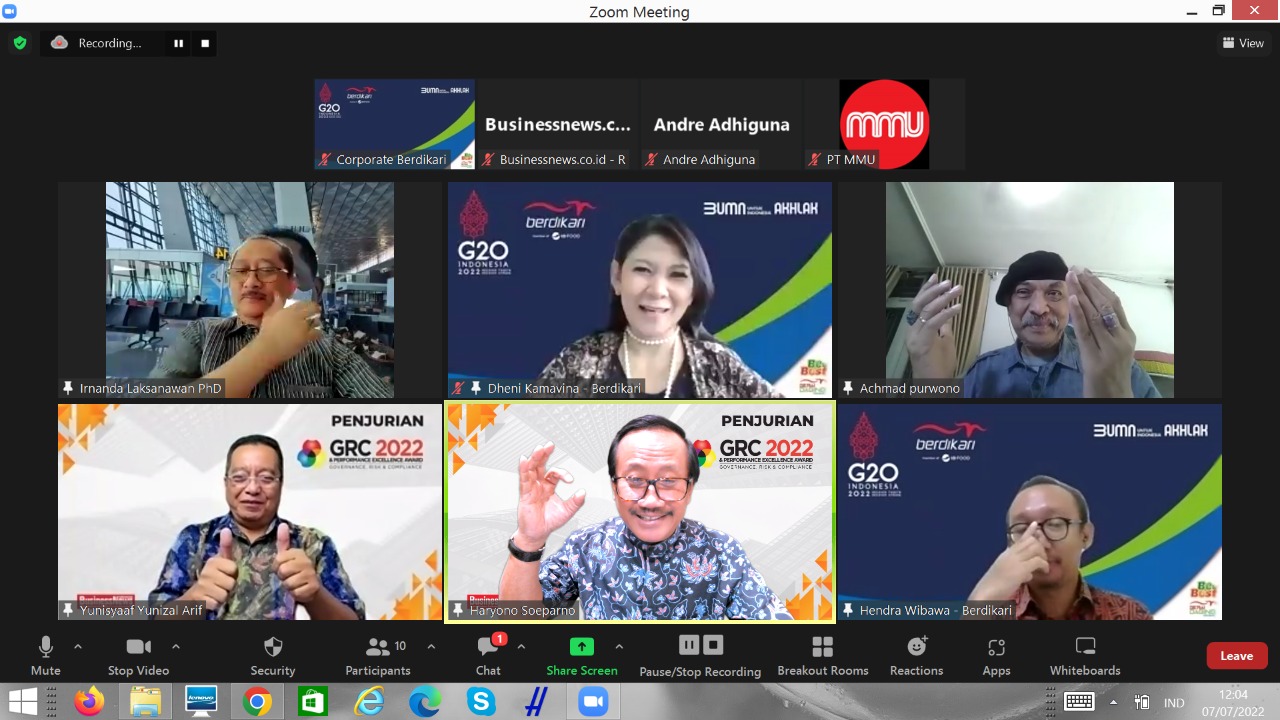Open the Reactions menu
The image size is (1280, 720).
[x=916, y=656]
